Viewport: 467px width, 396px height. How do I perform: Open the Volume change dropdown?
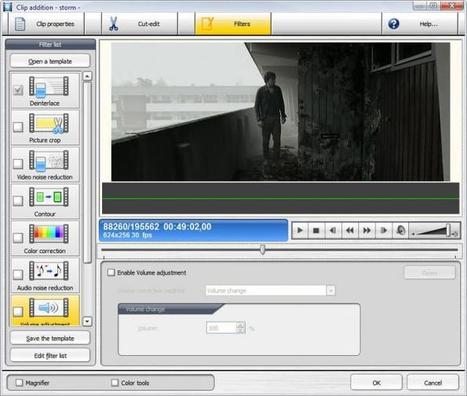270,290
